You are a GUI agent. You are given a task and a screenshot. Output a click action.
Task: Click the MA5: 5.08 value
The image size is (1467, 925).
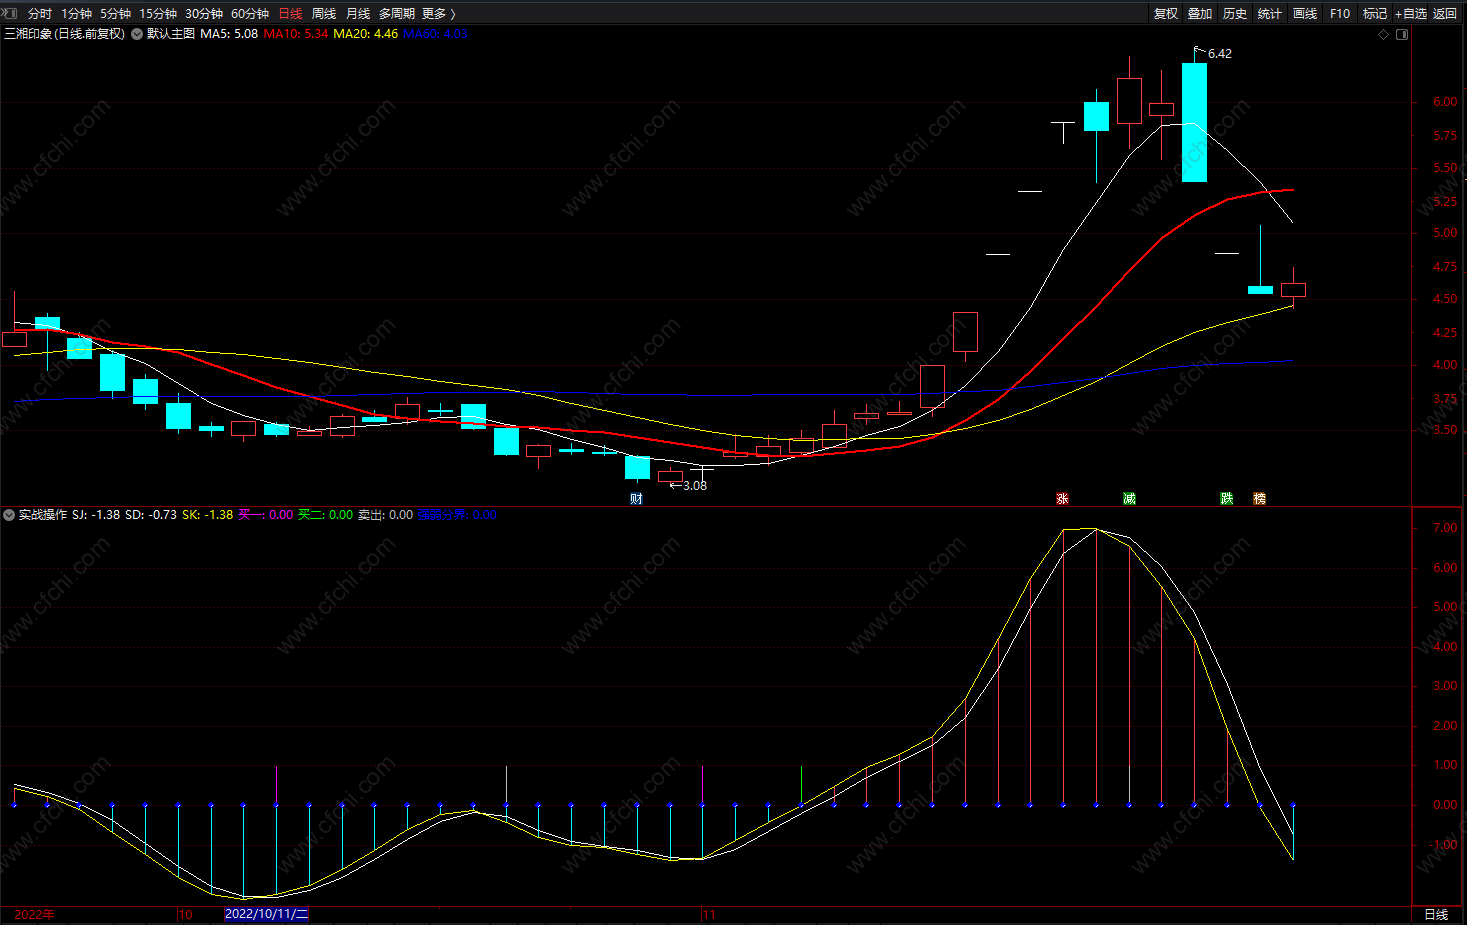coord(229,34)
